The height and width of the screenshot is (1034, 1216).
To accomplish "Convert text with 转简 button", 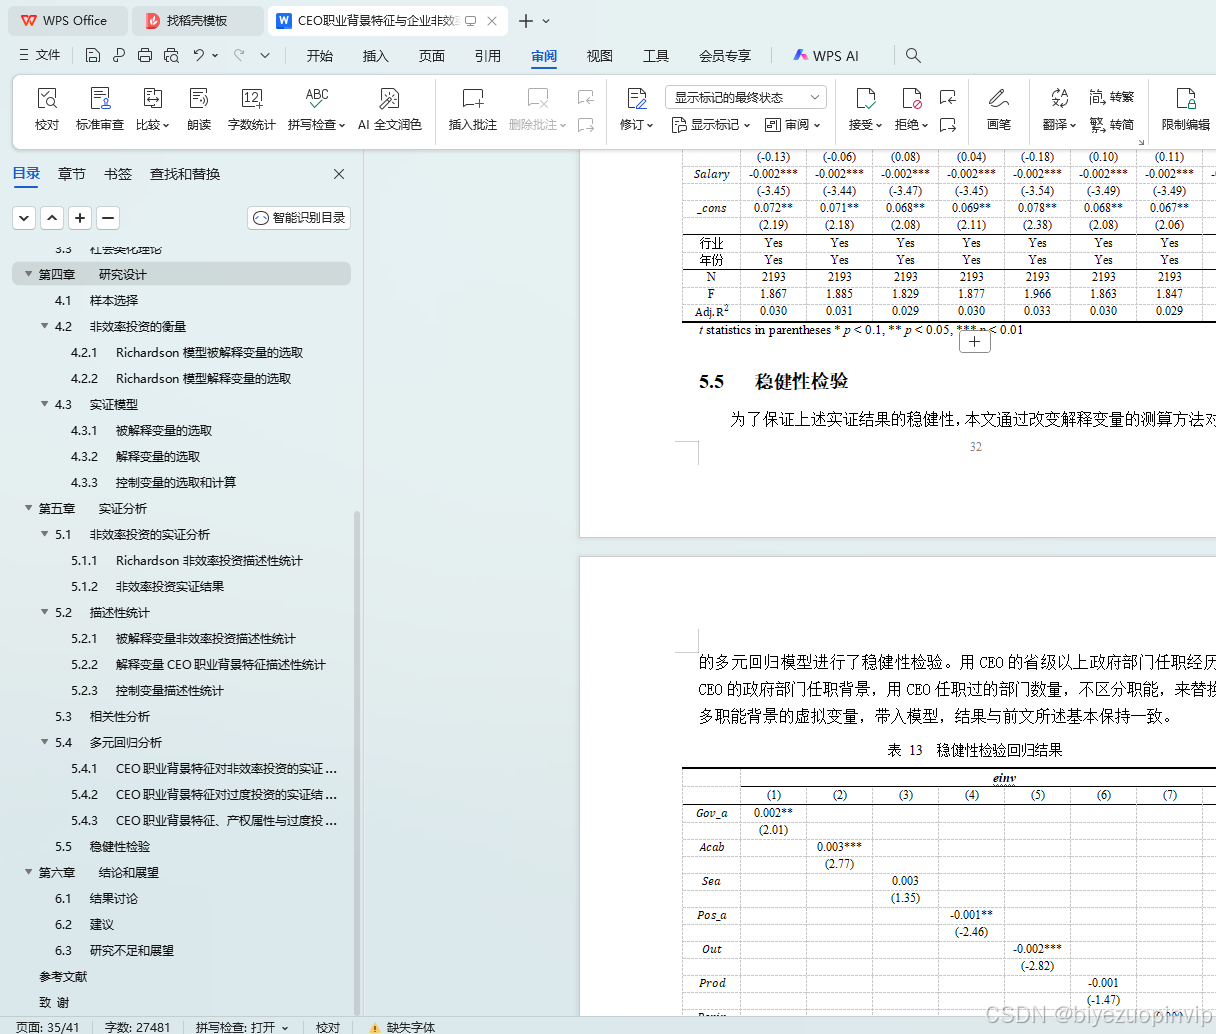I will point(1112,125).
